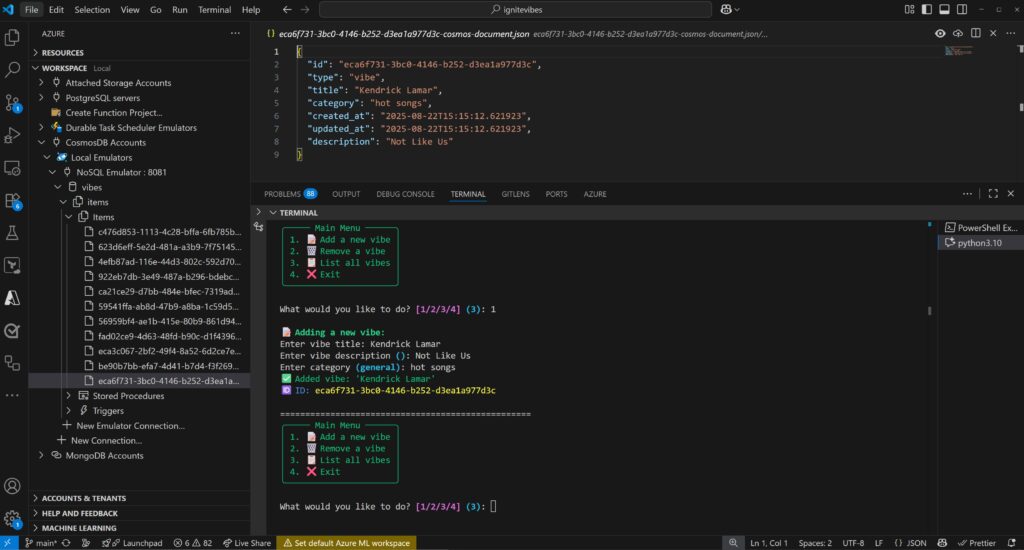Click Create Function Project...

pos(114,113)
